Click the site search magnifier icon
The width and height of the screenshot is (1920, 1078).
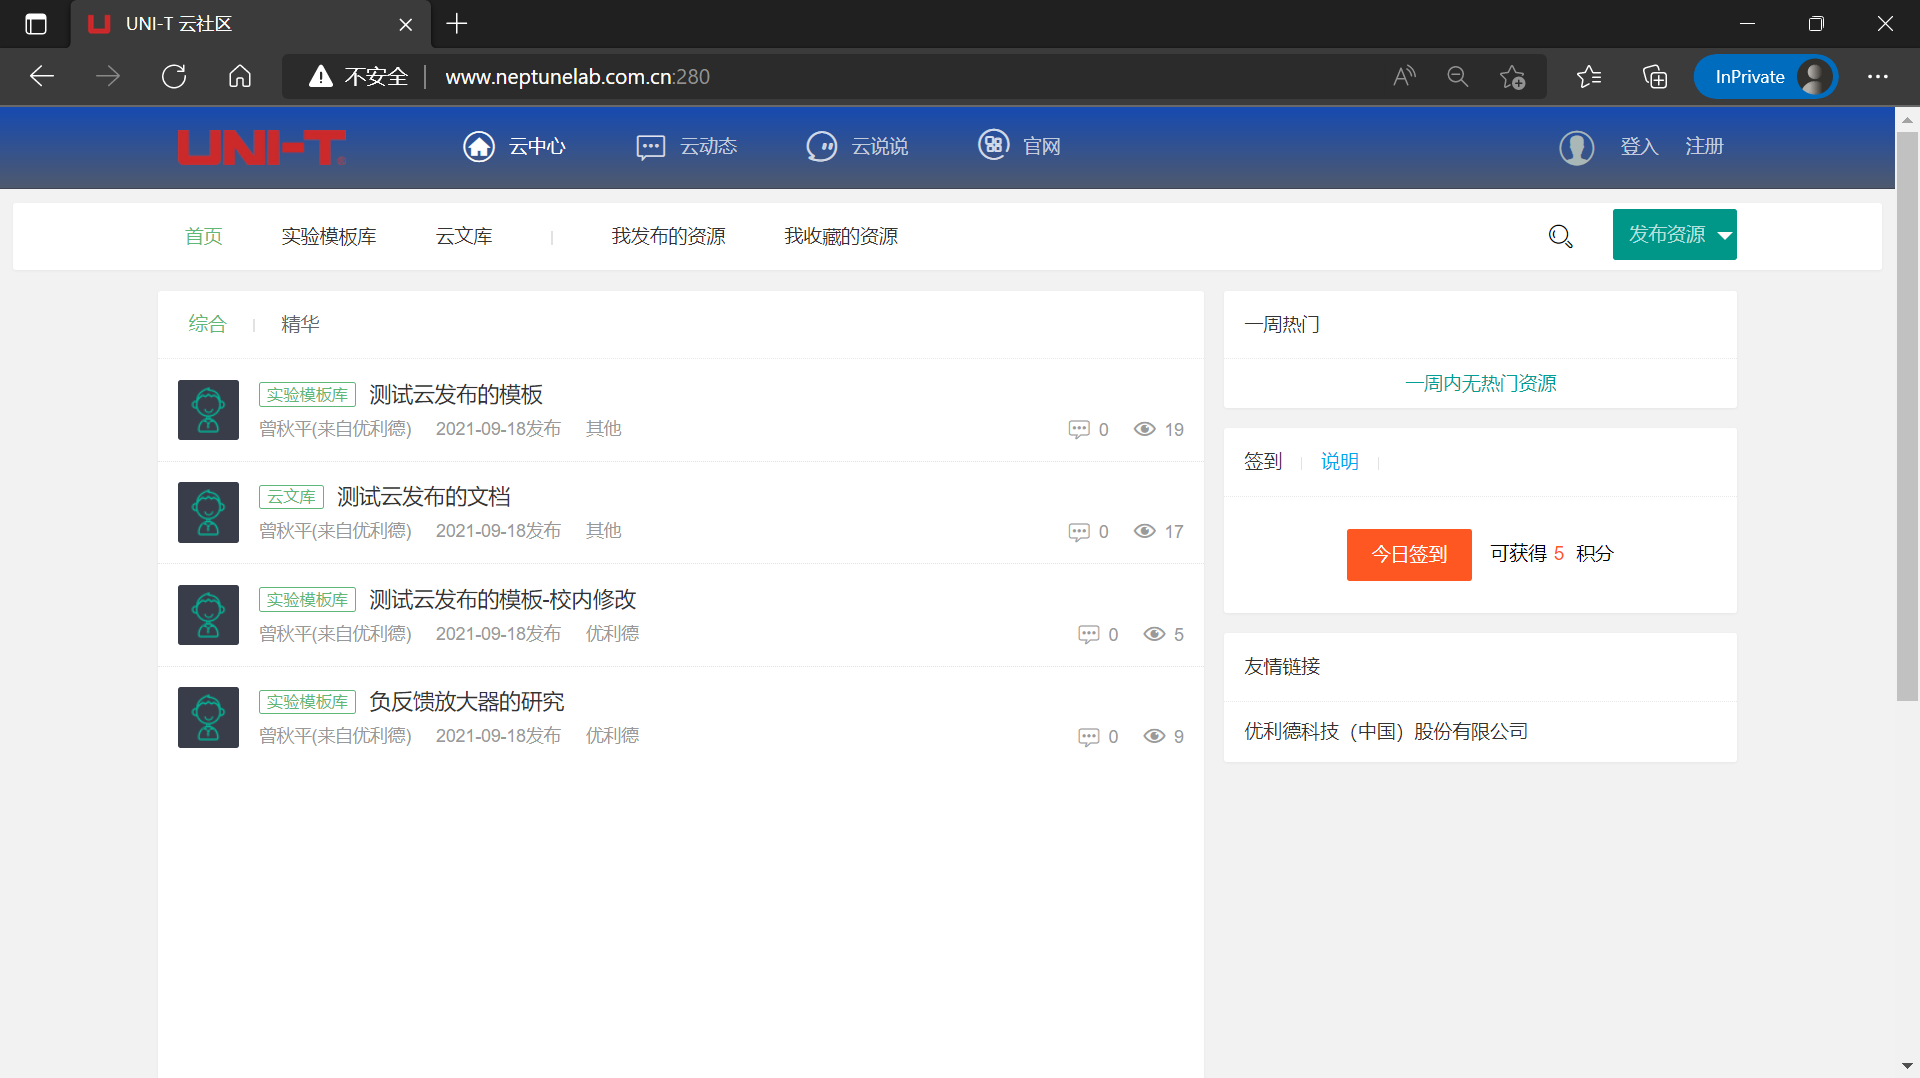[1560, 236]
